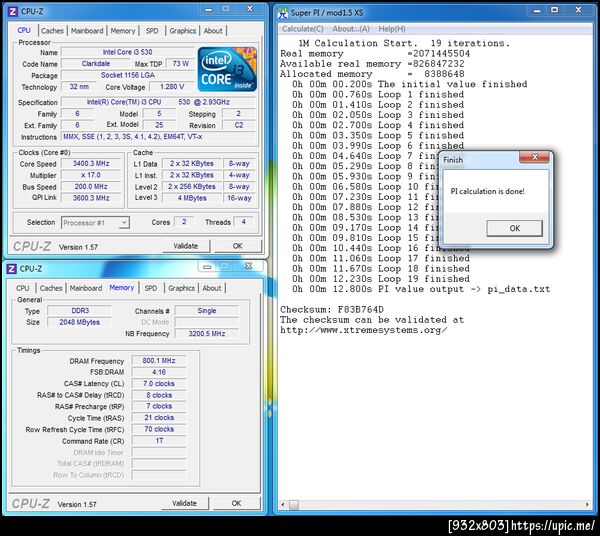Click the Super PI horizontal scrollbar thumb

point(294,505)
